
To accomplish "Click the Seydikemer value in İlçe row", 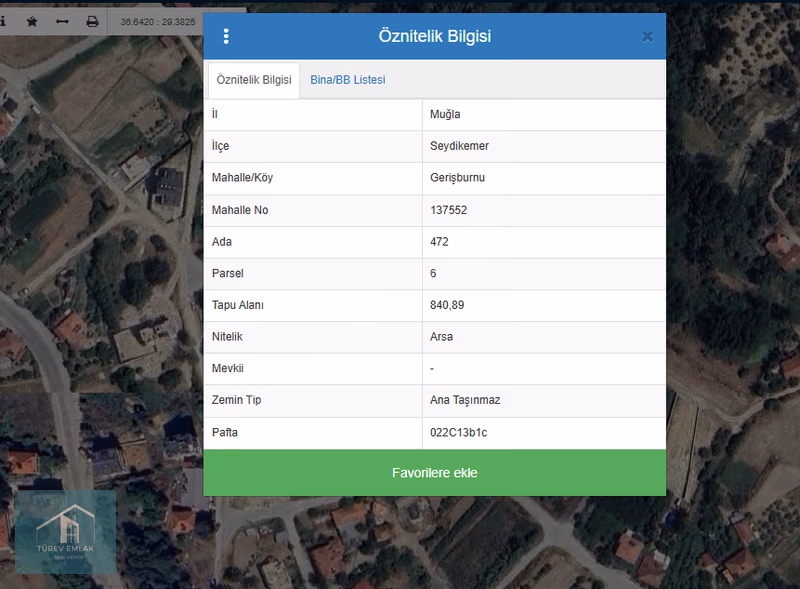I will coord(459,146).
